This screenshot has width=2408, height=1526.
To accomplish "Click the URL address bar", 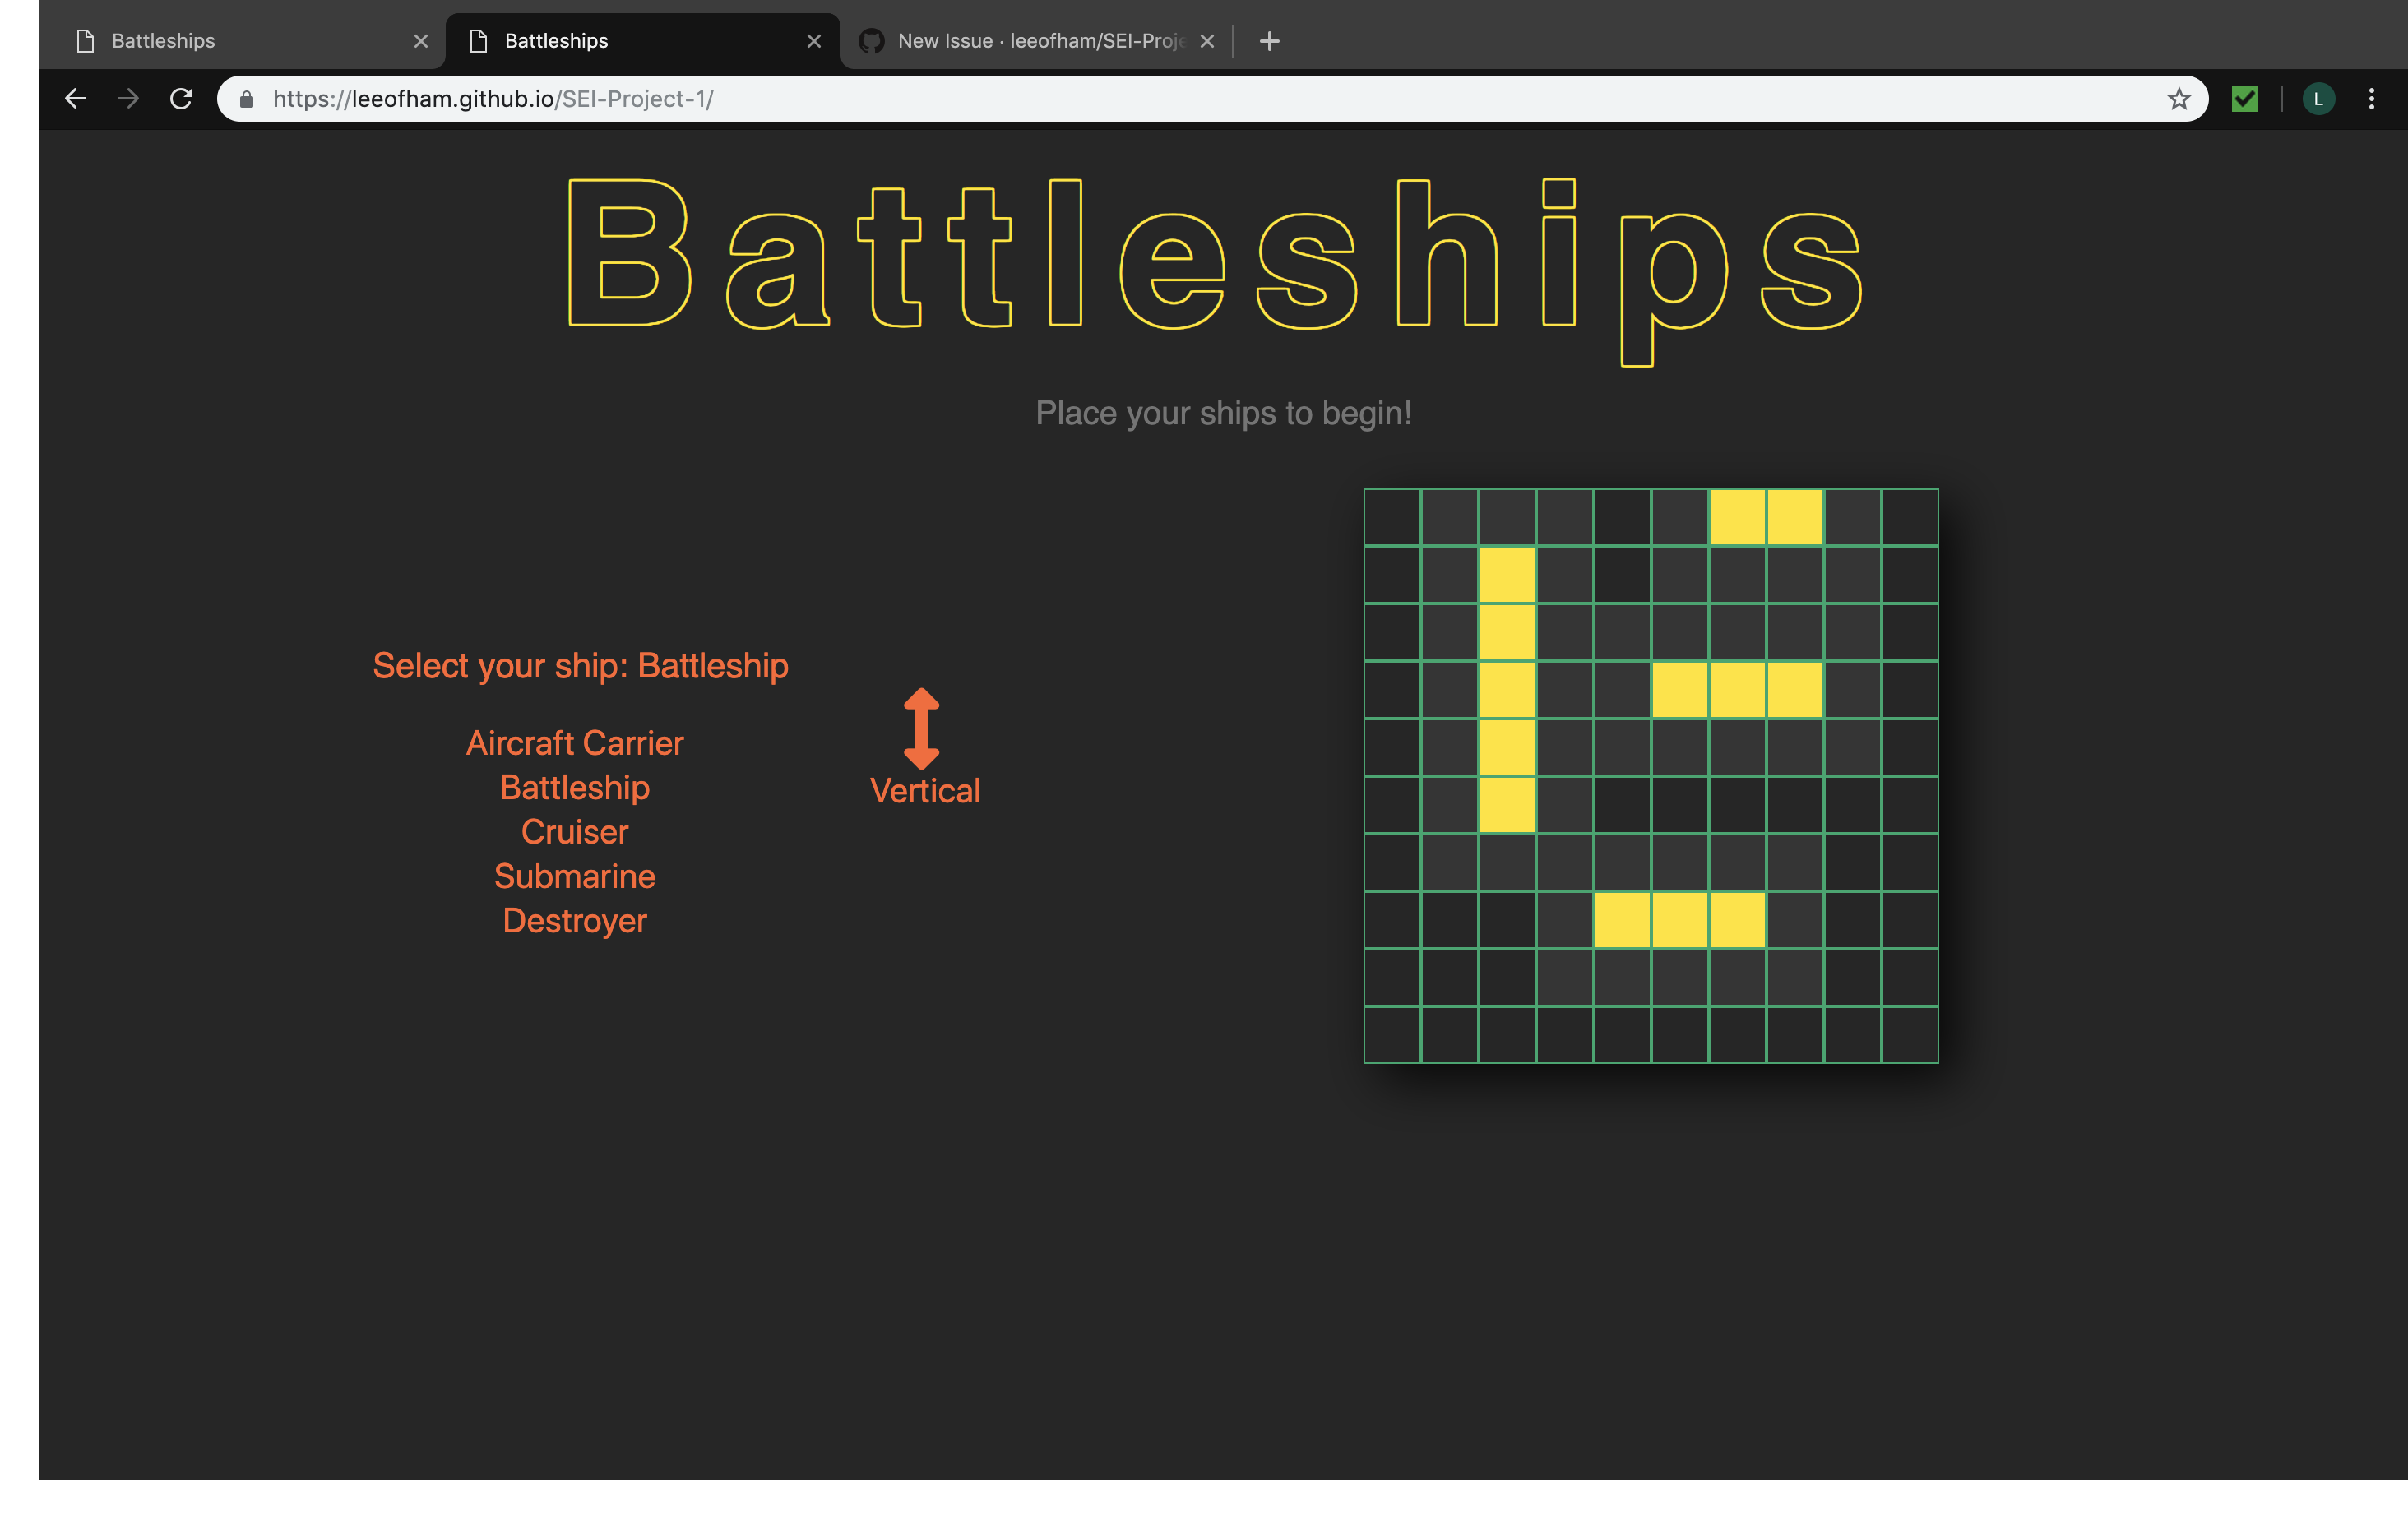I will tap(1200, 99).
